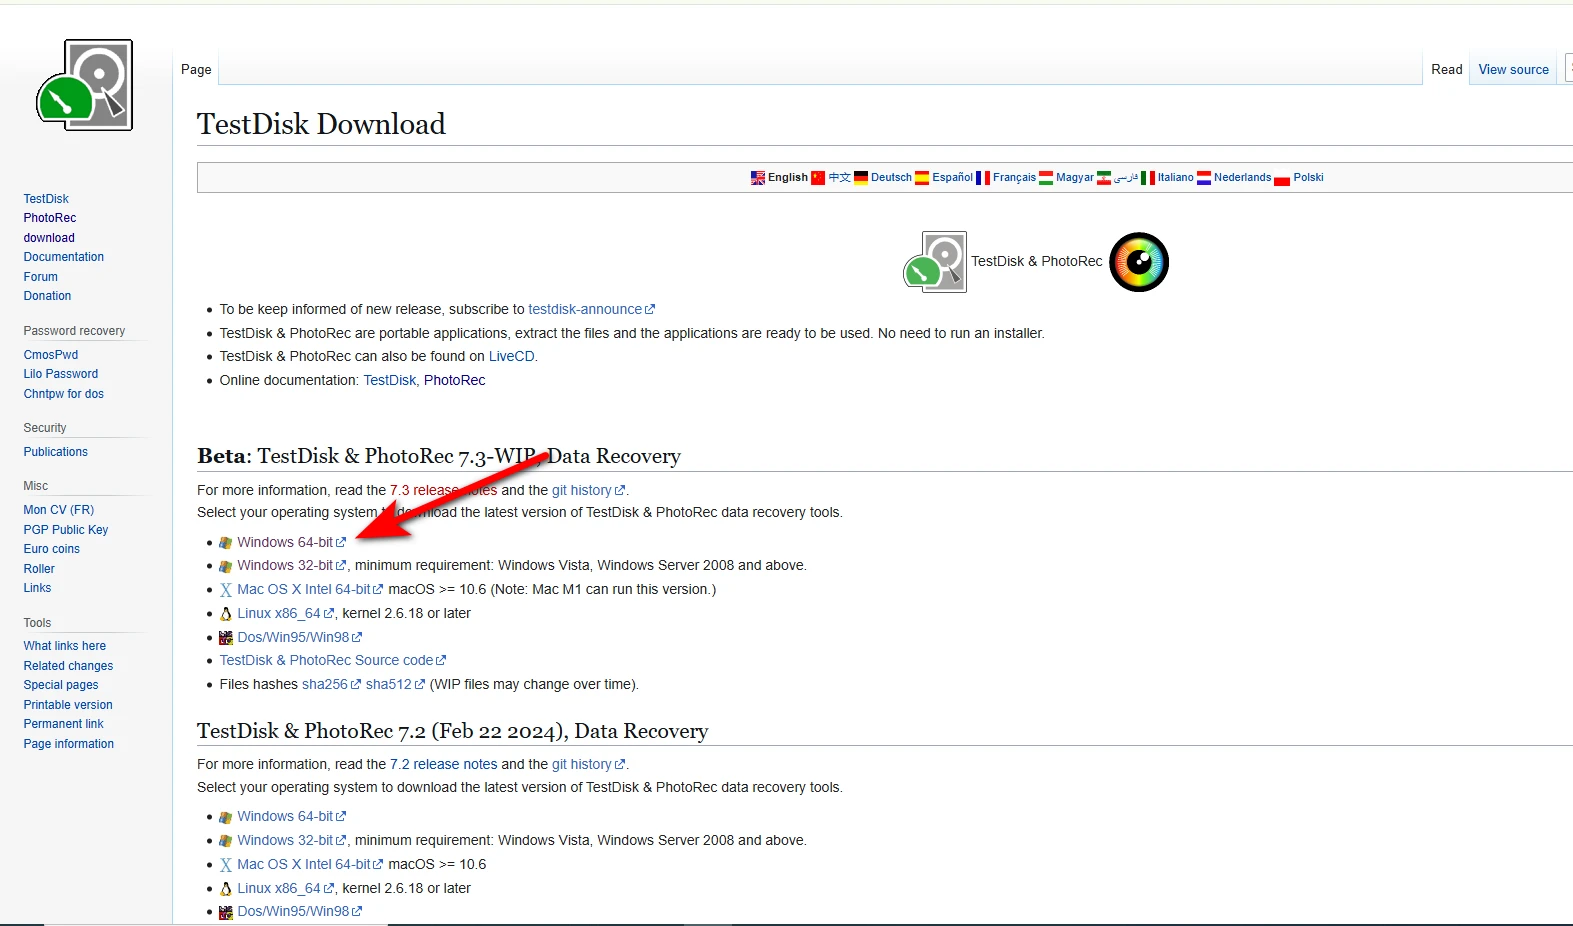Viewport: 1573px width, 926px height.
Task: Click the French flag icon
Action: [x=983, y=178]
